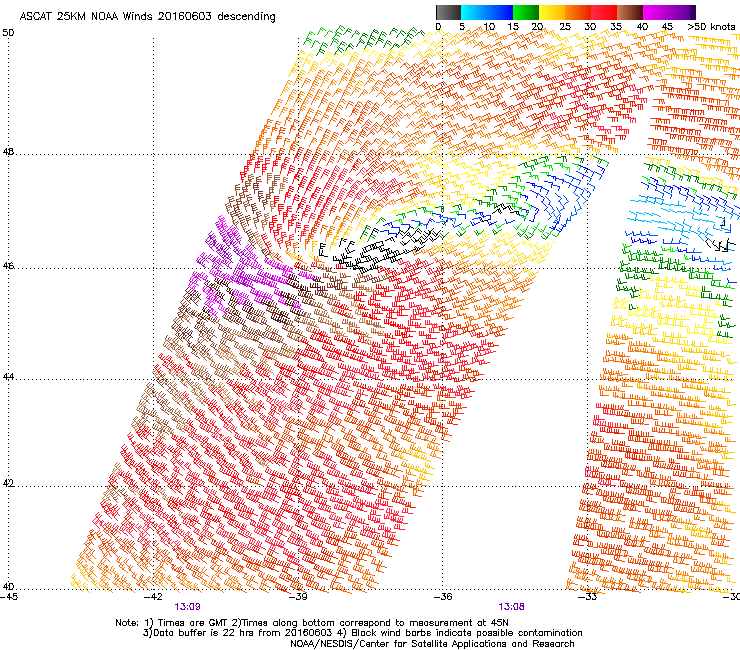Click the '-42' longitude axis label
740x650 pixels.
coord(153,596)
